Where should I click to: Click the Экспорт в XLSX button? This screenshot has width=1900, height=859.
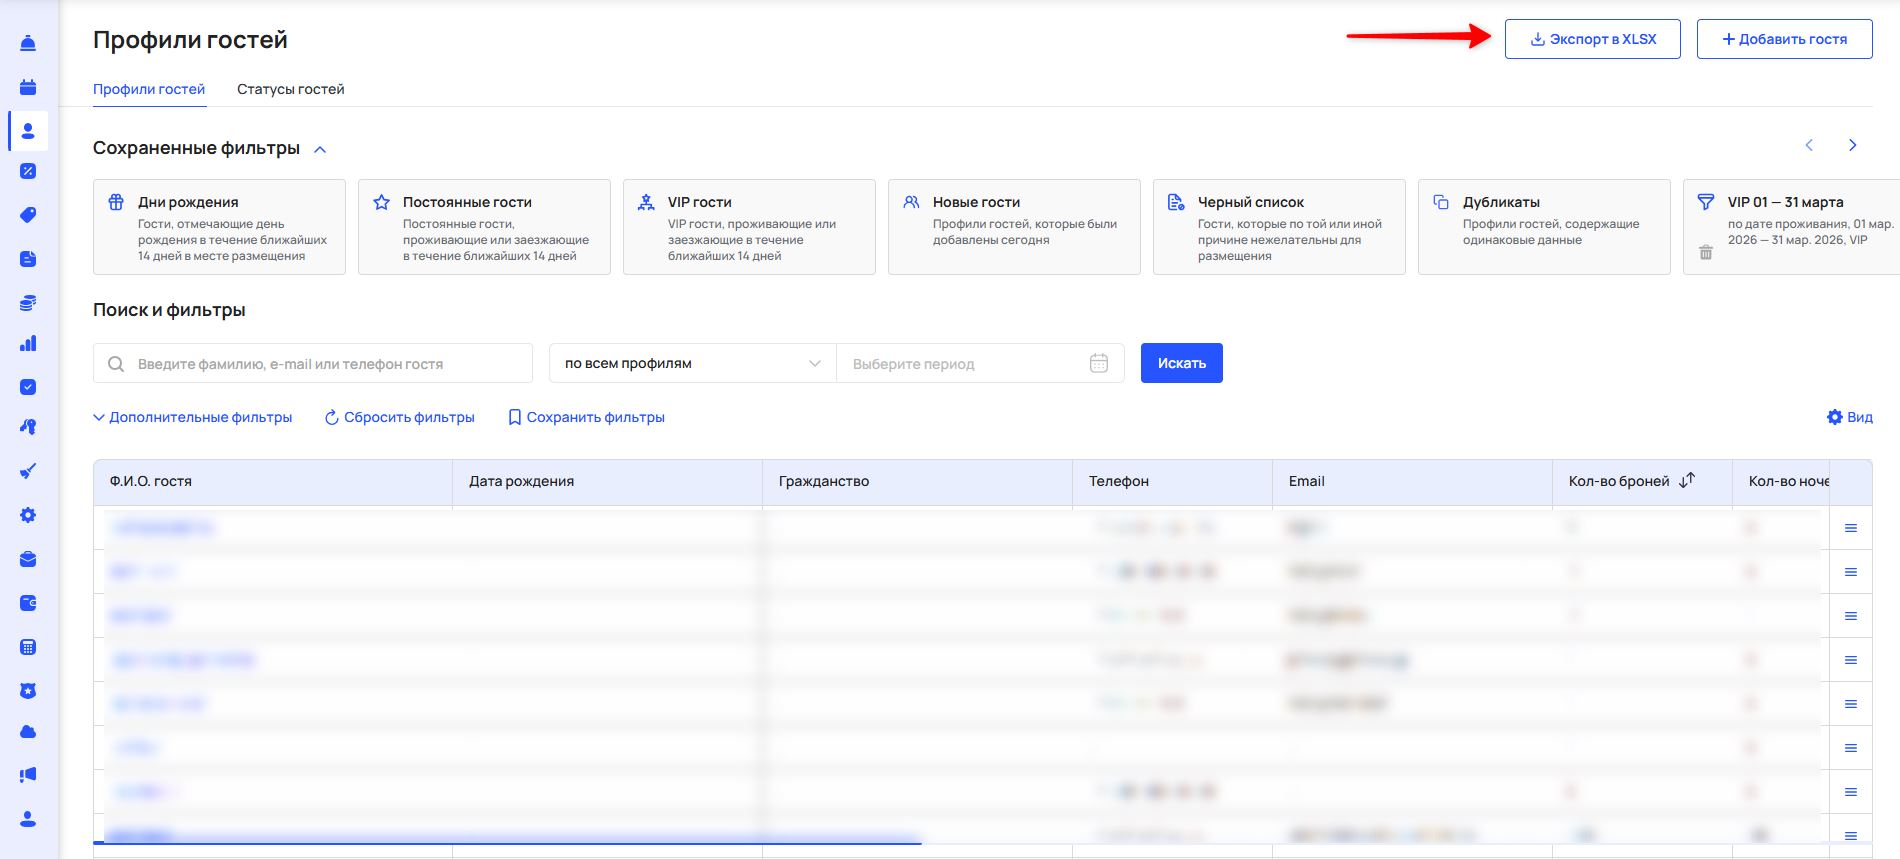(x=1592, y=39)
